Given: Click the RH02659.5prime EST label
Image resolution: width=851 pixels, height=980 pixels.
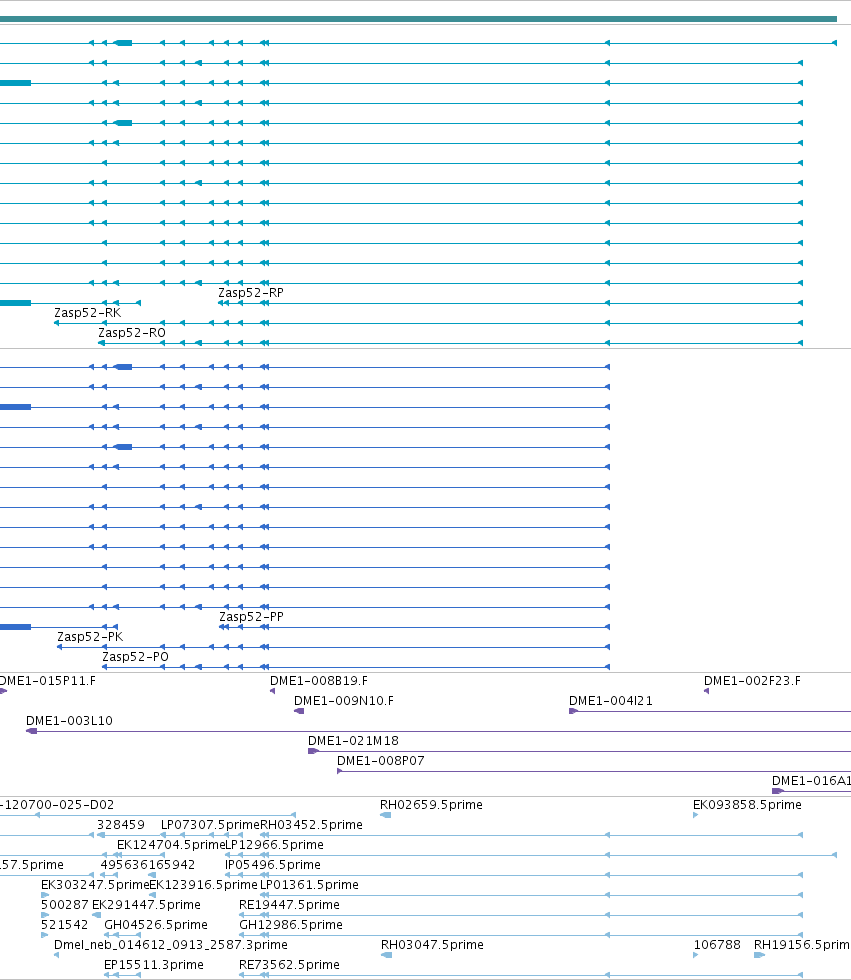Looking at the screenshot, I should (431, 805).
